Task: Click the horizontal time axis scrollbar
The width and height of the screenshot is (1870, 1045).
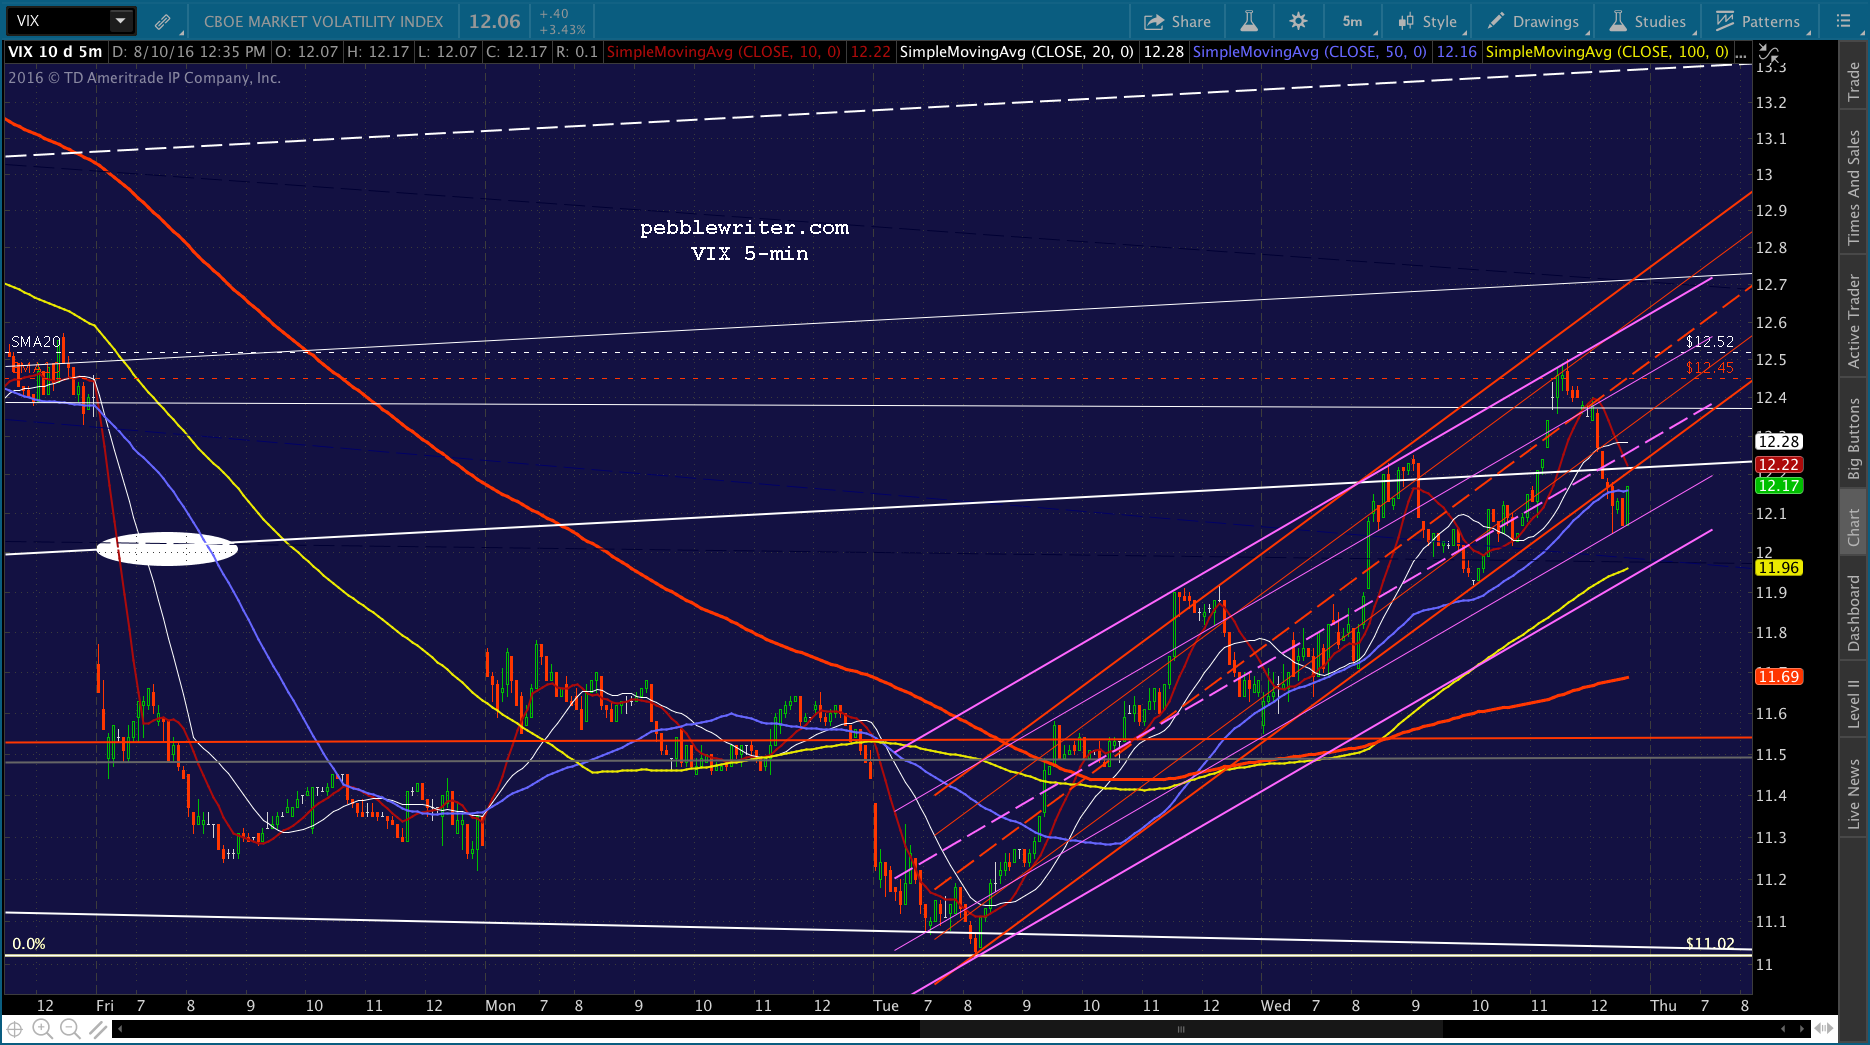Action: tap(1180, 1029)
